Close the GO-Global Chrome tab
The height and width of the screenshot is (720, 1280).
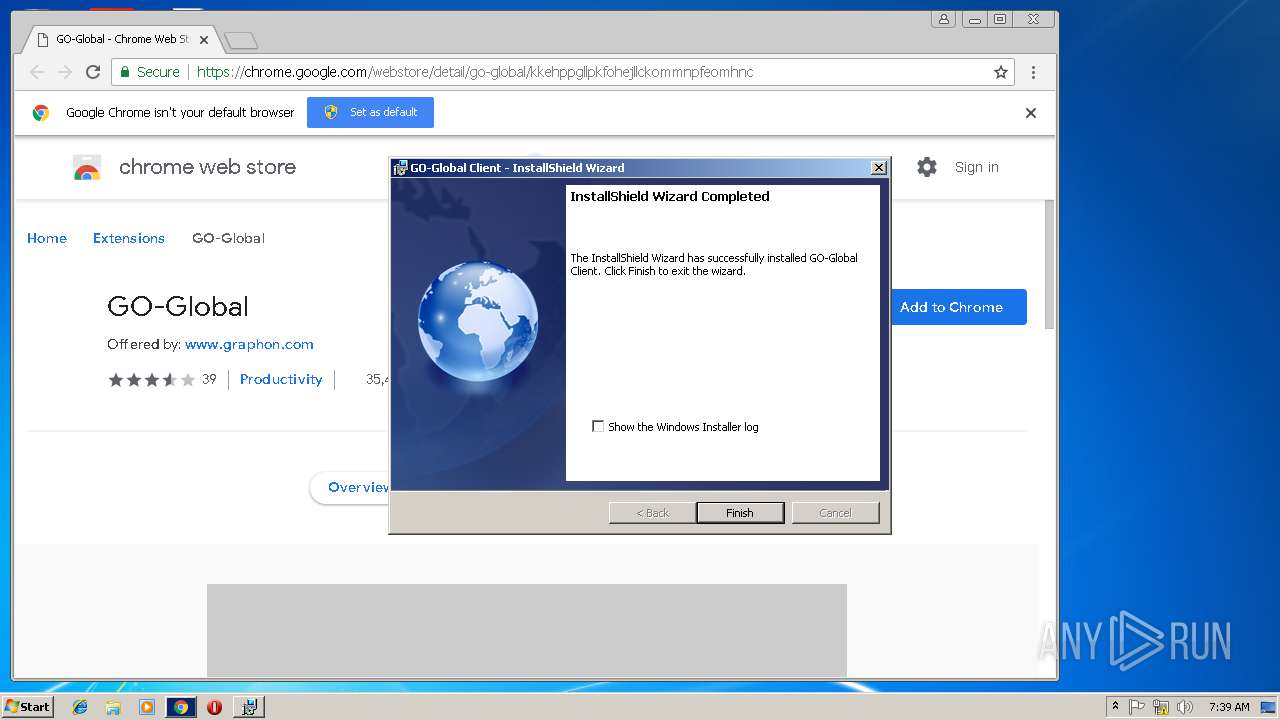203,40
